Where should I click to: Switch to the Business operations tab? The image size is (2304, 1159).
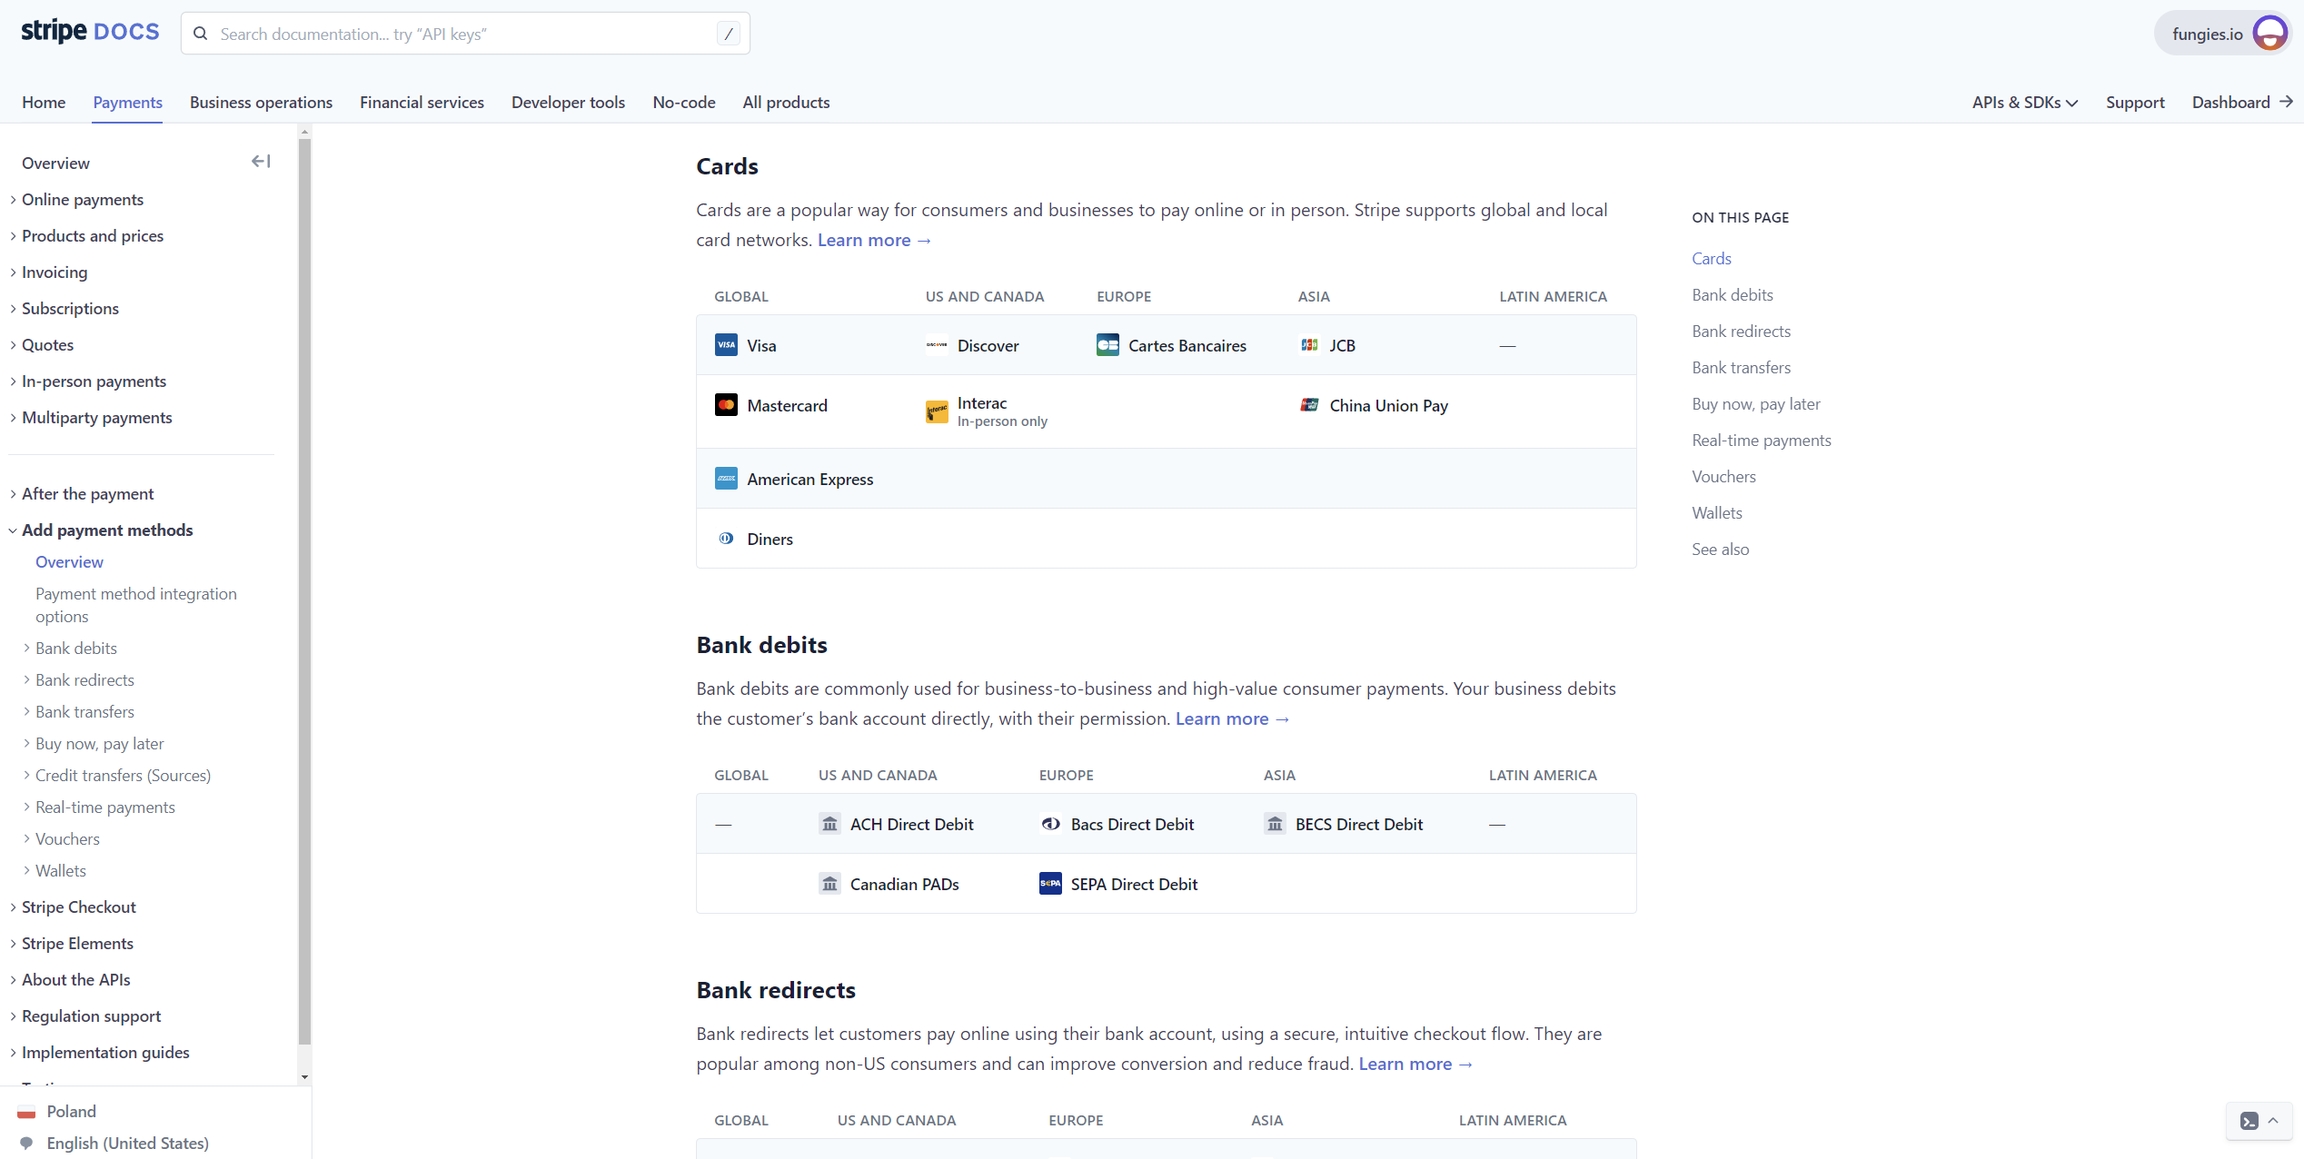(x=261, y=102)
